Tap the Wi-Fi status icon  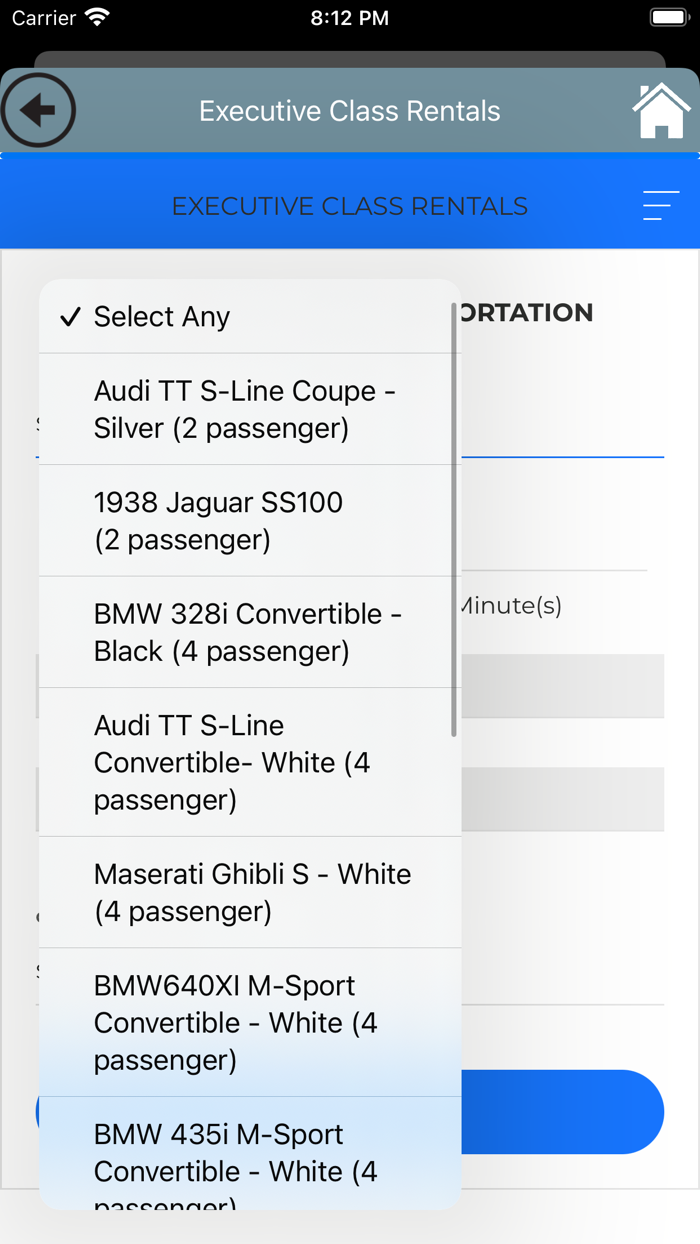click(x=97, y=18)
